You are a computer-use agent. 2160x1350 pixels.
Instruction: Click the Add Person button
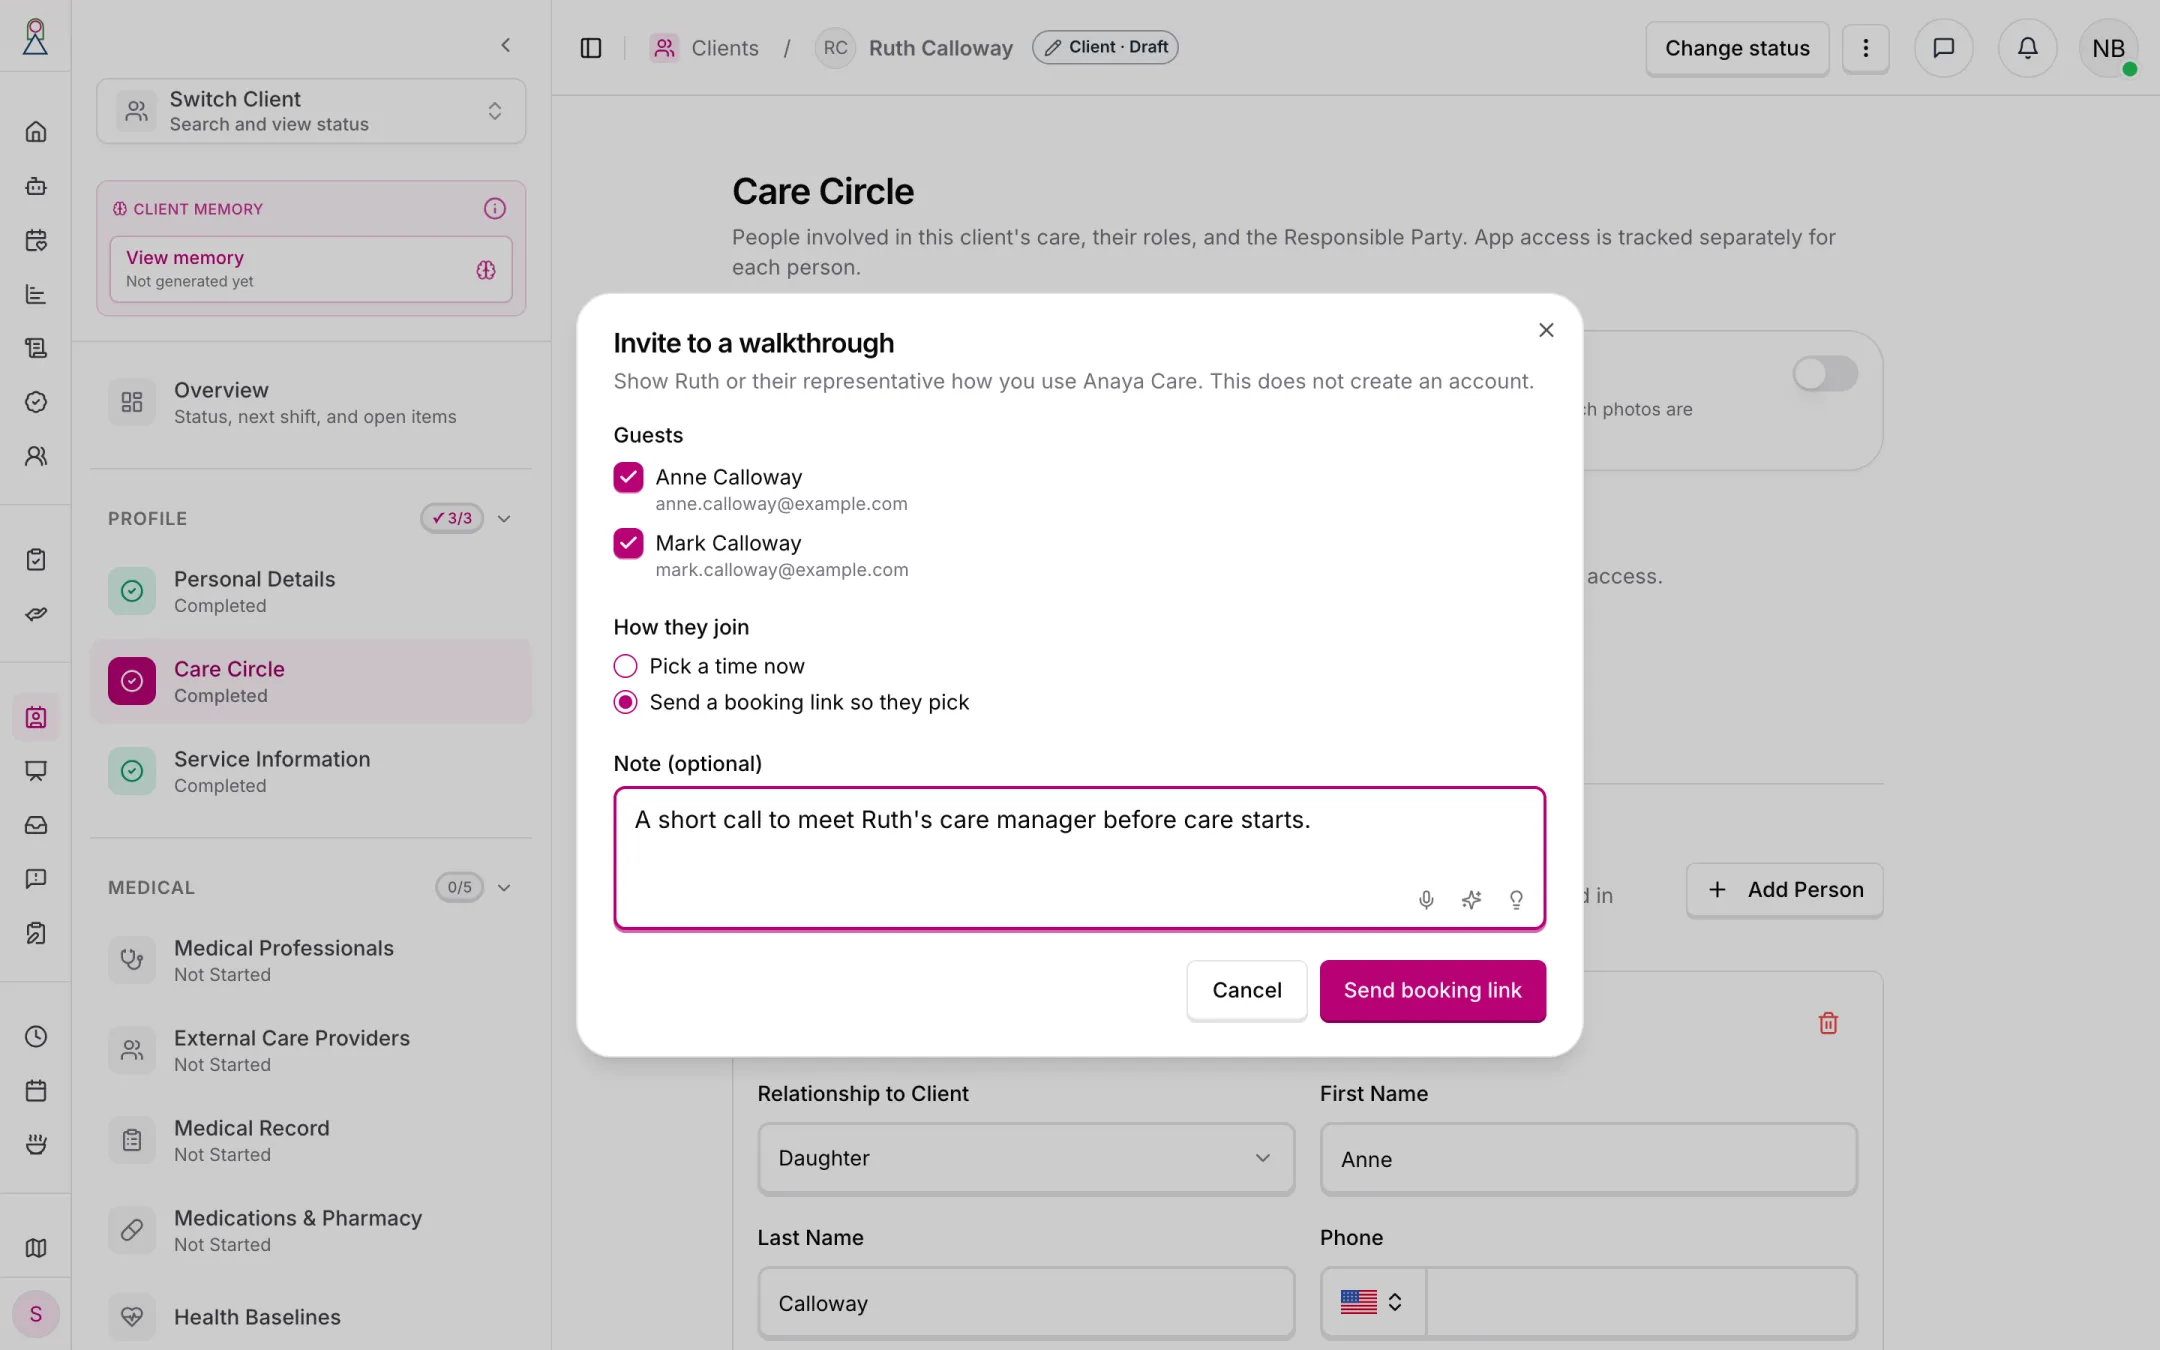tap(1784, 890)
